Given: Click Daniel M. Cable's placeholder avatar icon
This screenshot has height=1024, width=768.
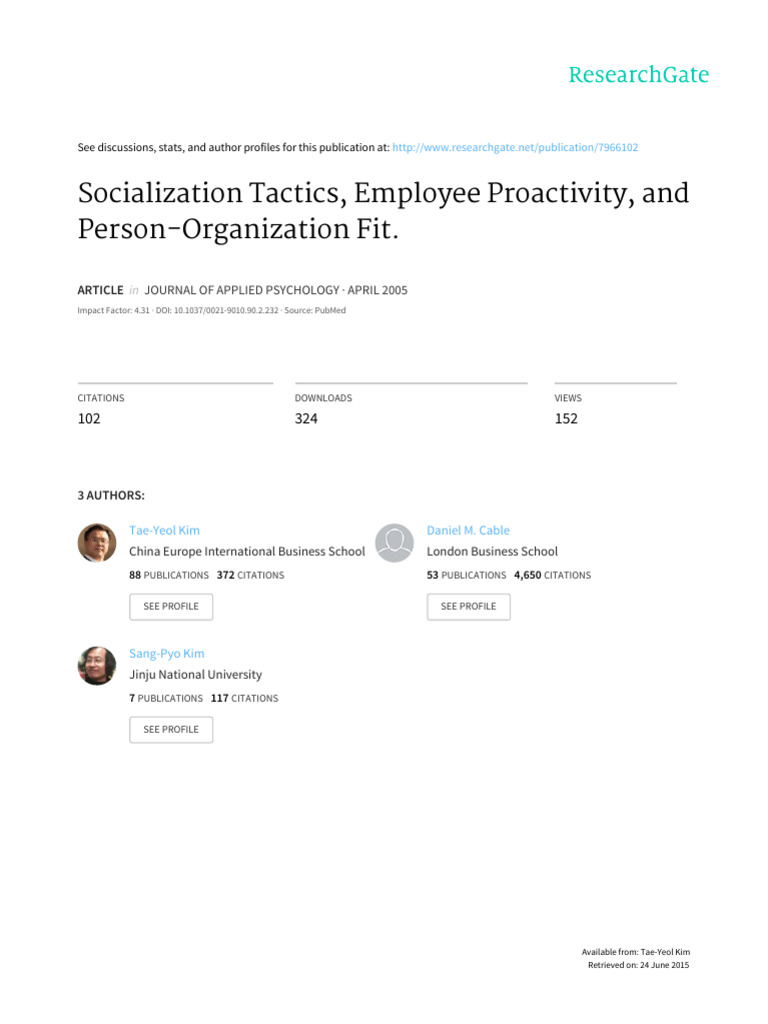Looking at the screenshot, I should click(x=394, y=543).
